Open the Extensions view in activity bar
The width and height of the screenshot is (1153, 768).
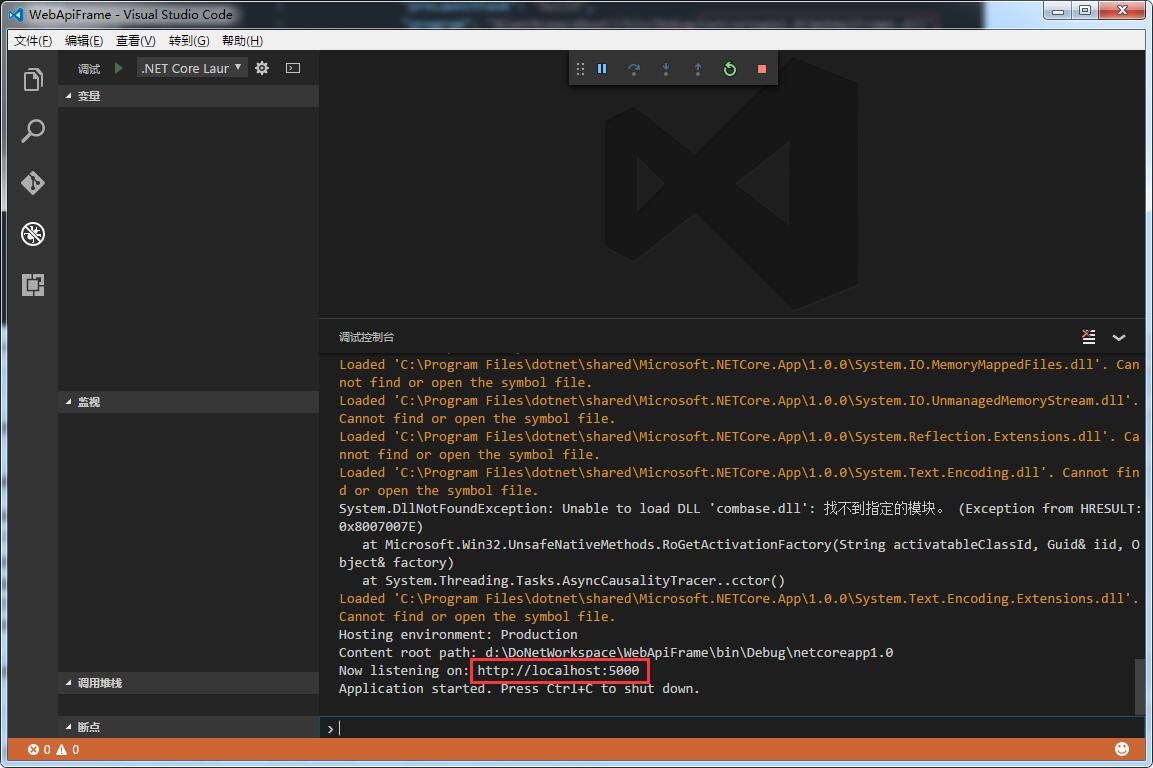[33, 285]
